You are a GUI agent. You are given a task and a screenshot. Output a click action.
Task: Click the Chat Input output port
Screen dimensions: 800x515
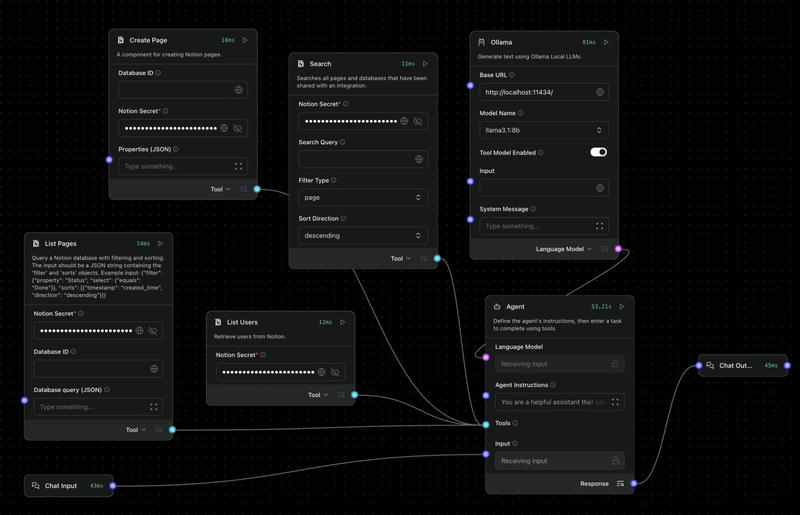coord(113,485)
